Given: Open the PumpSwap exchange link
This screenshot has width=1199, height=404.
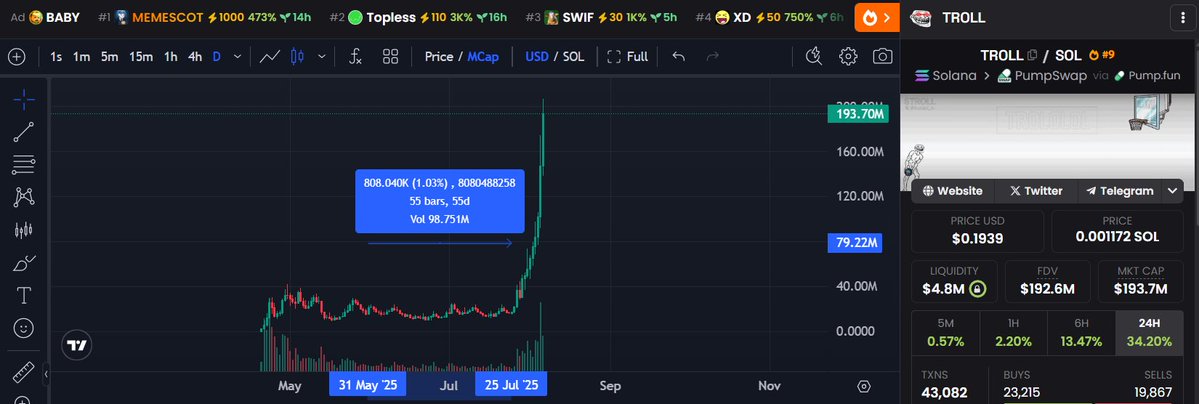Looking at the screenshot, I should (1042, 76).
